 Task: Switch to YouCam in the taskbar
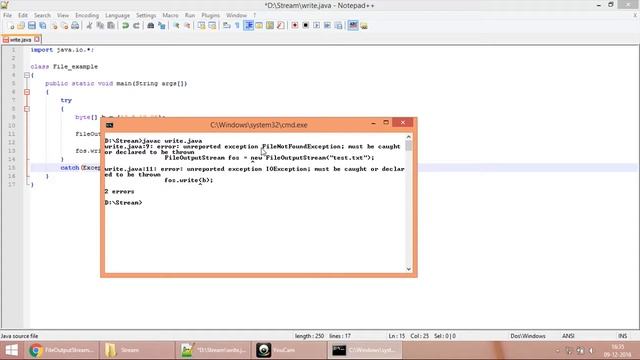click(x=289, y=350)
